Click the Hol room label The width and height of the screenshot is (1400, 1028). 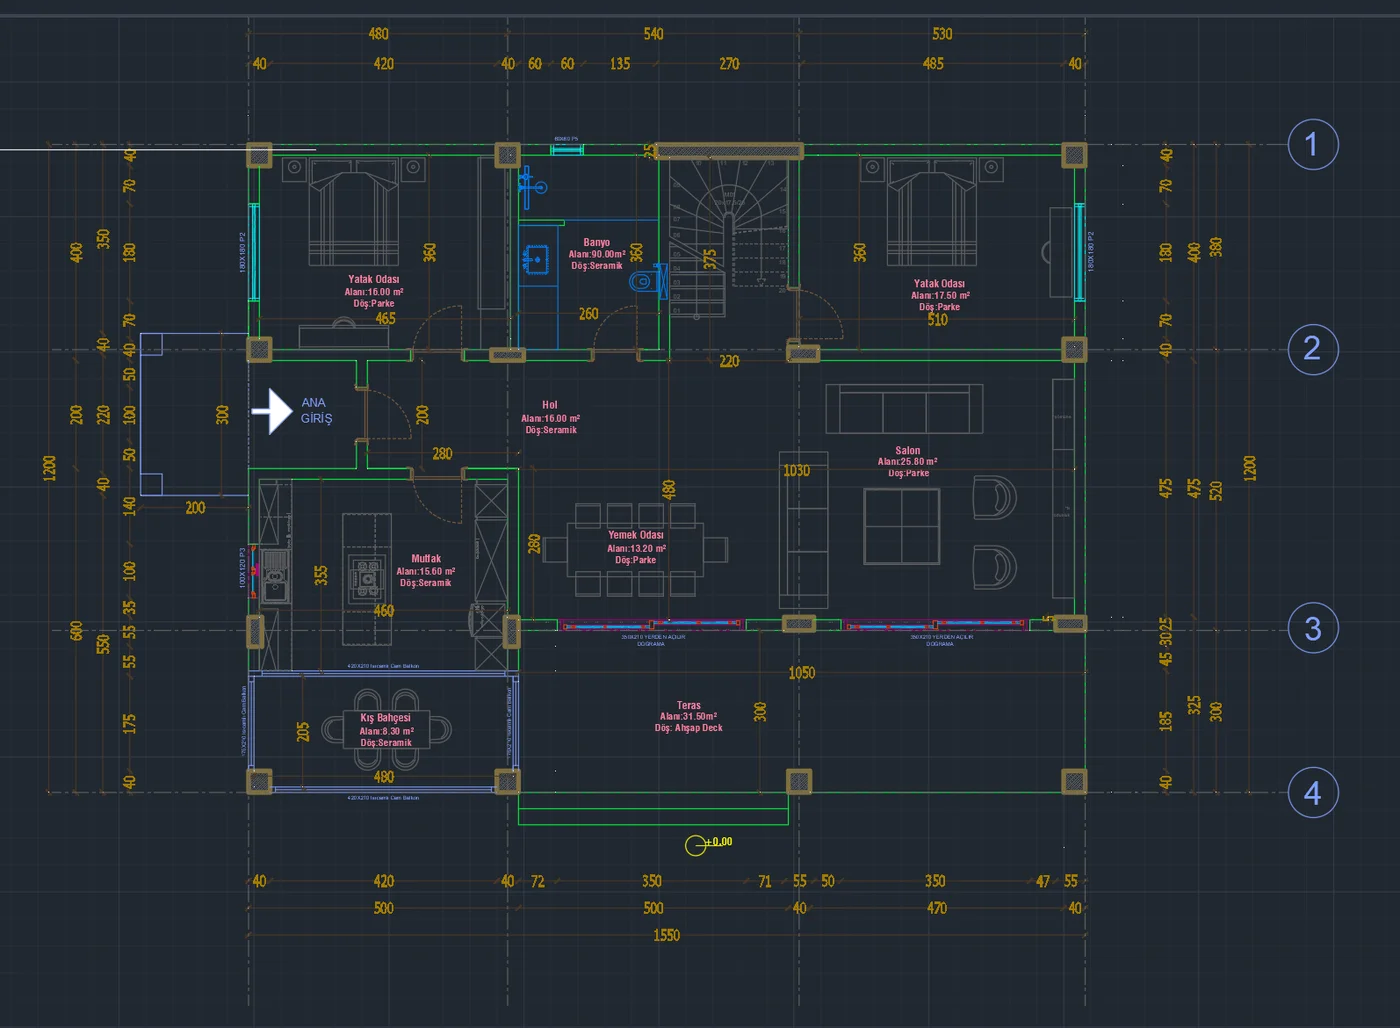click(x=550, y=417)
